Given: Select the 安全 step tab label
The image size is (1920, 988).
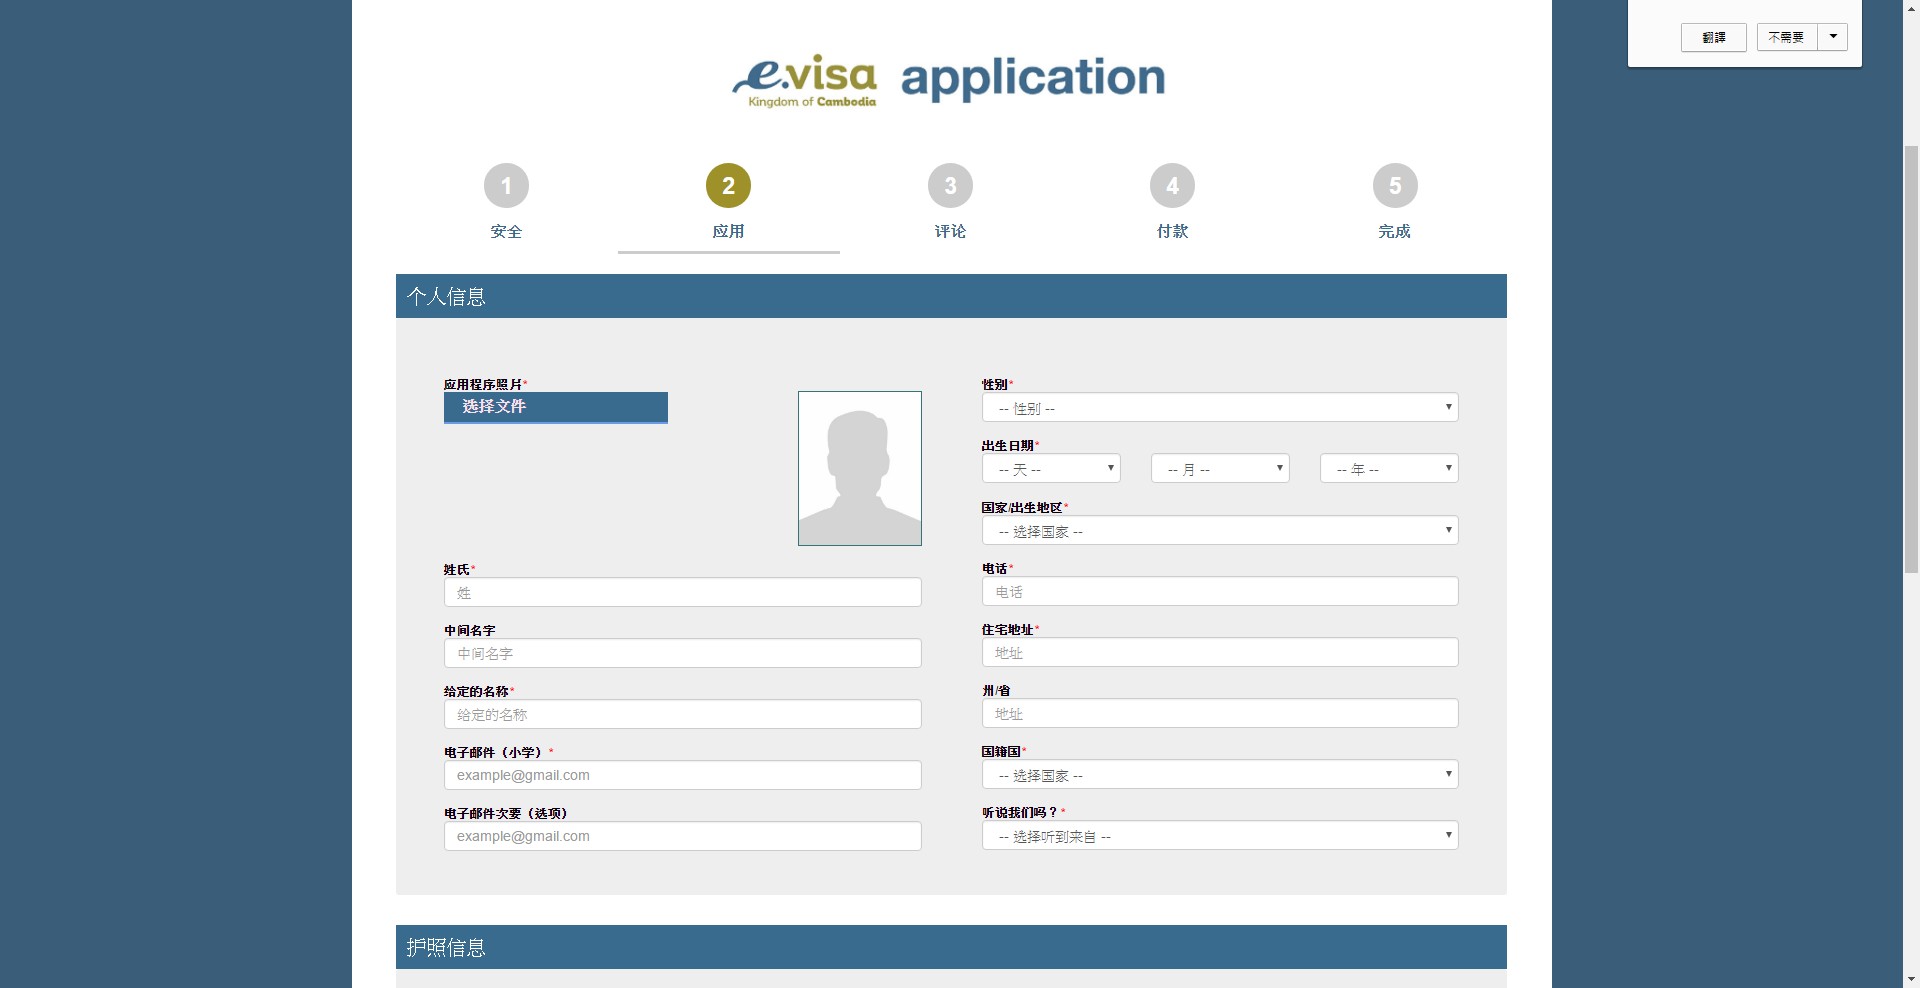Looking at the screenshot, I should coord(506,231).
